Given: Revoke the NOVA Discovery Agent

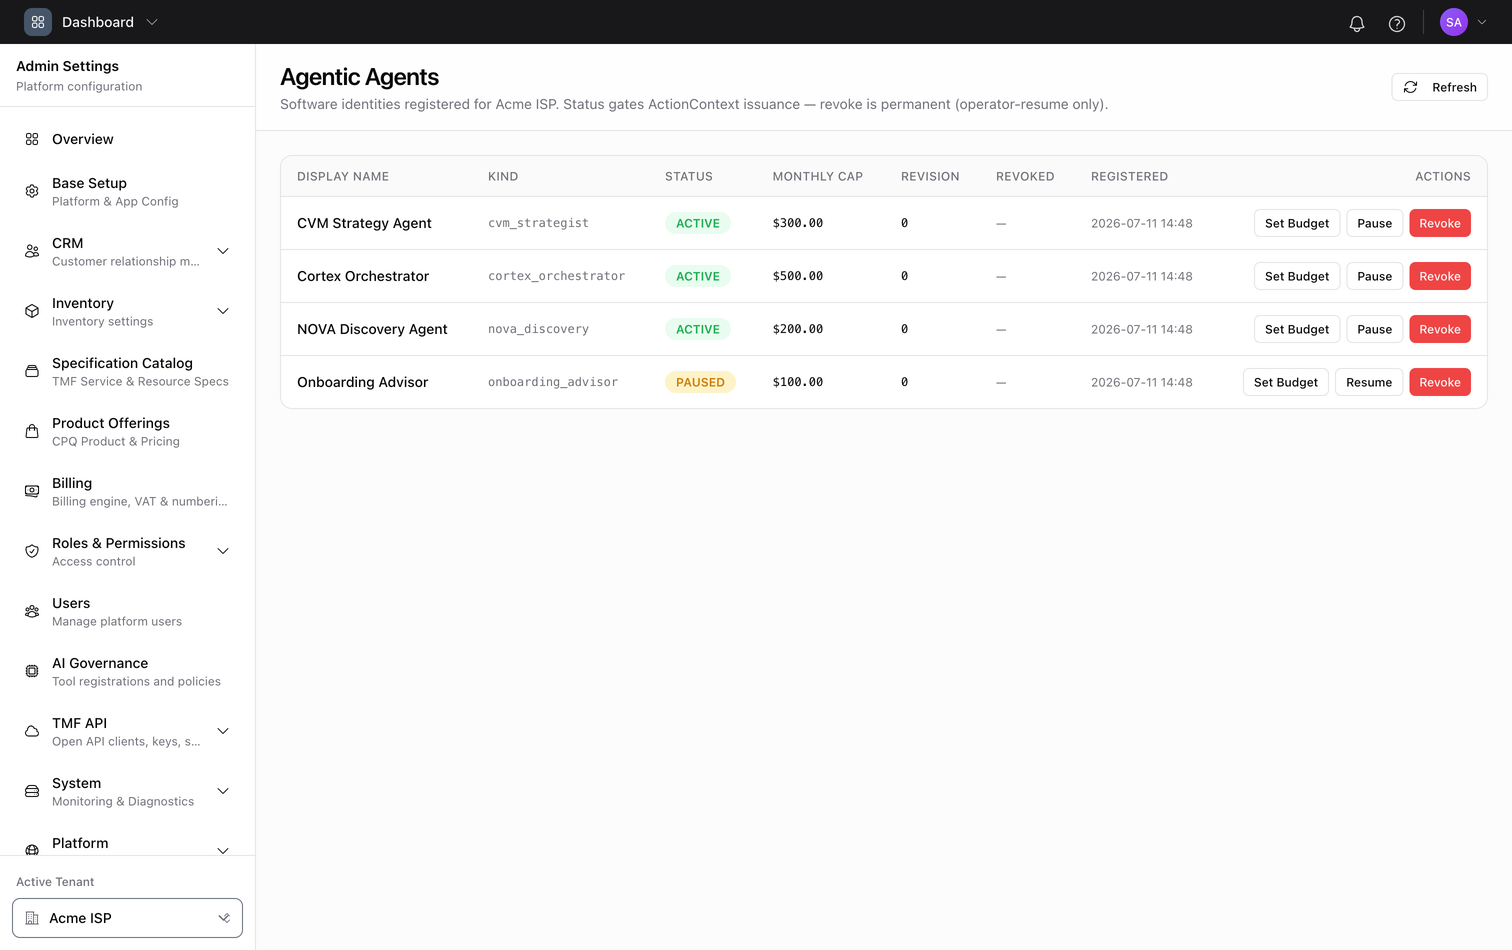Looking at the screenshot, I should 1440,329.
